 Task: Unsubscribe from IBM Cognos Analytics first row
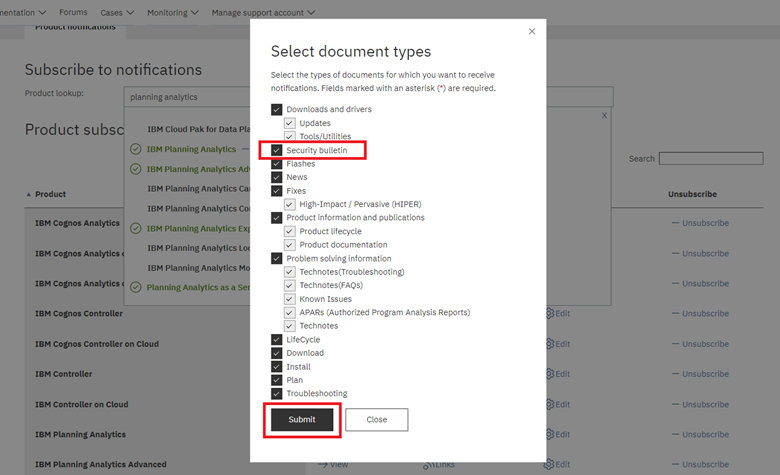coord(700,223)
